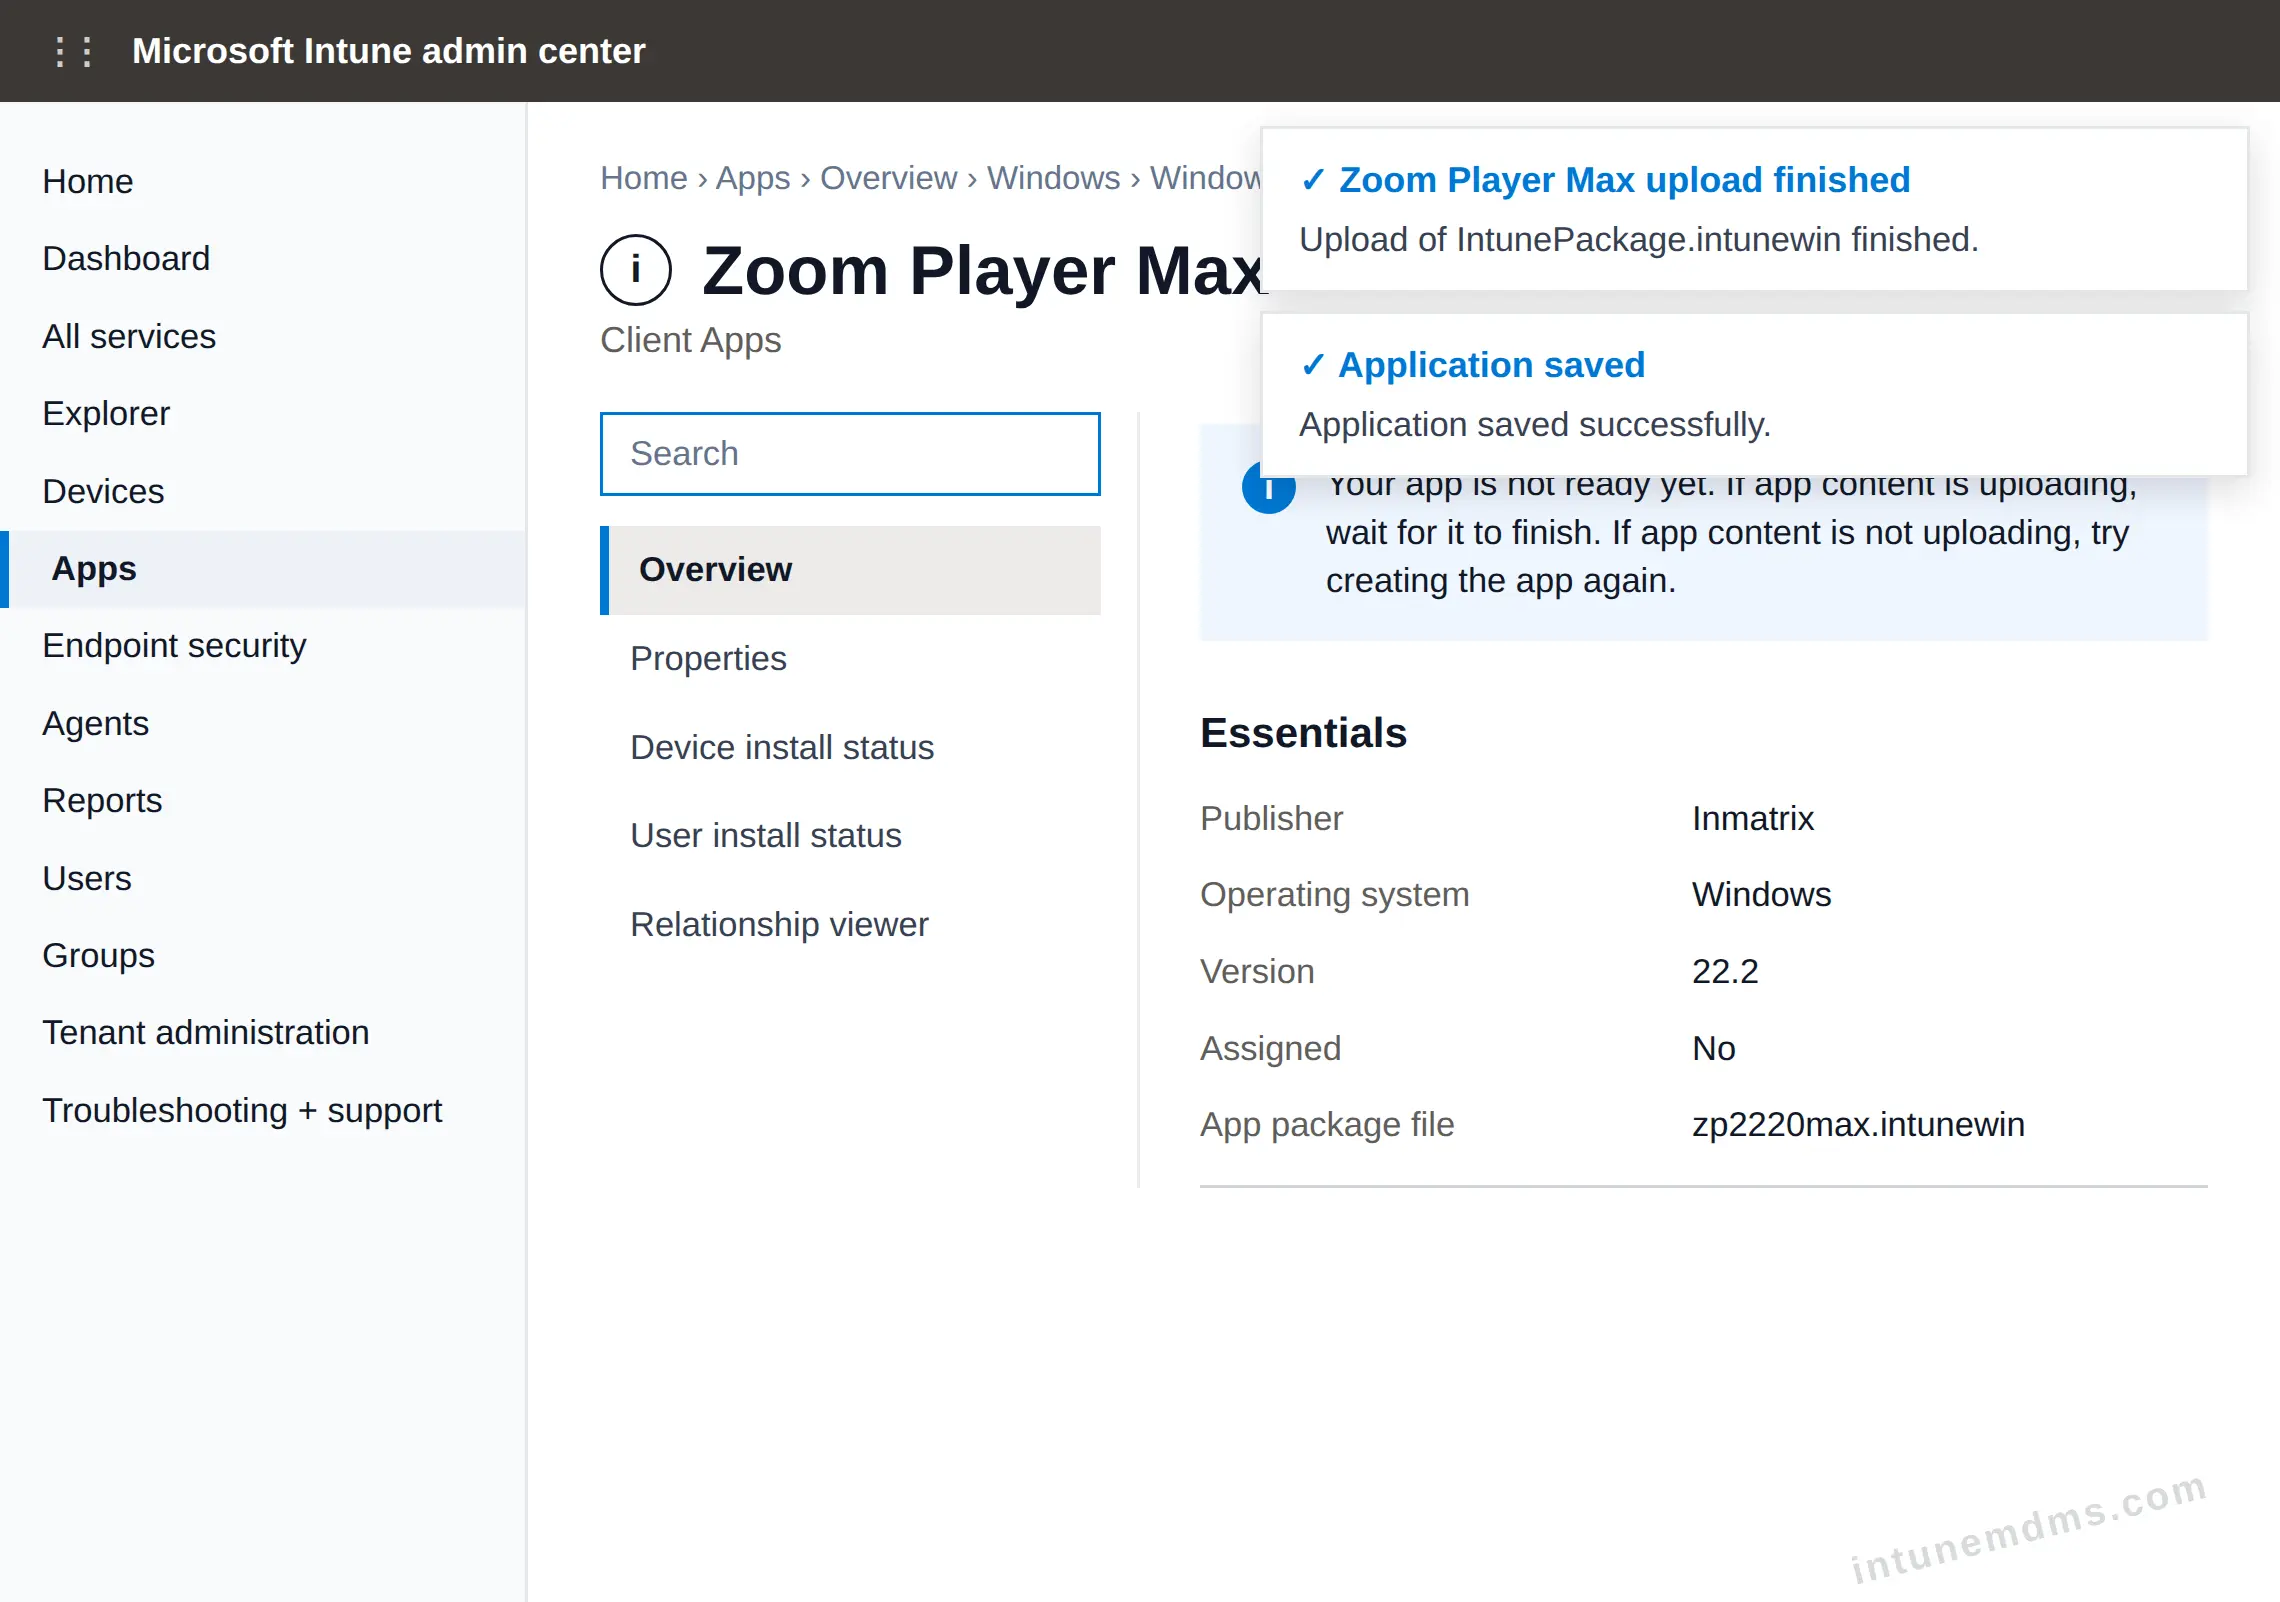Image resolution: width=2280 pixels, height=1602 pixels.
Task: Click the Publisher label
Action: pyautogui.click(x=1271, y=819)
